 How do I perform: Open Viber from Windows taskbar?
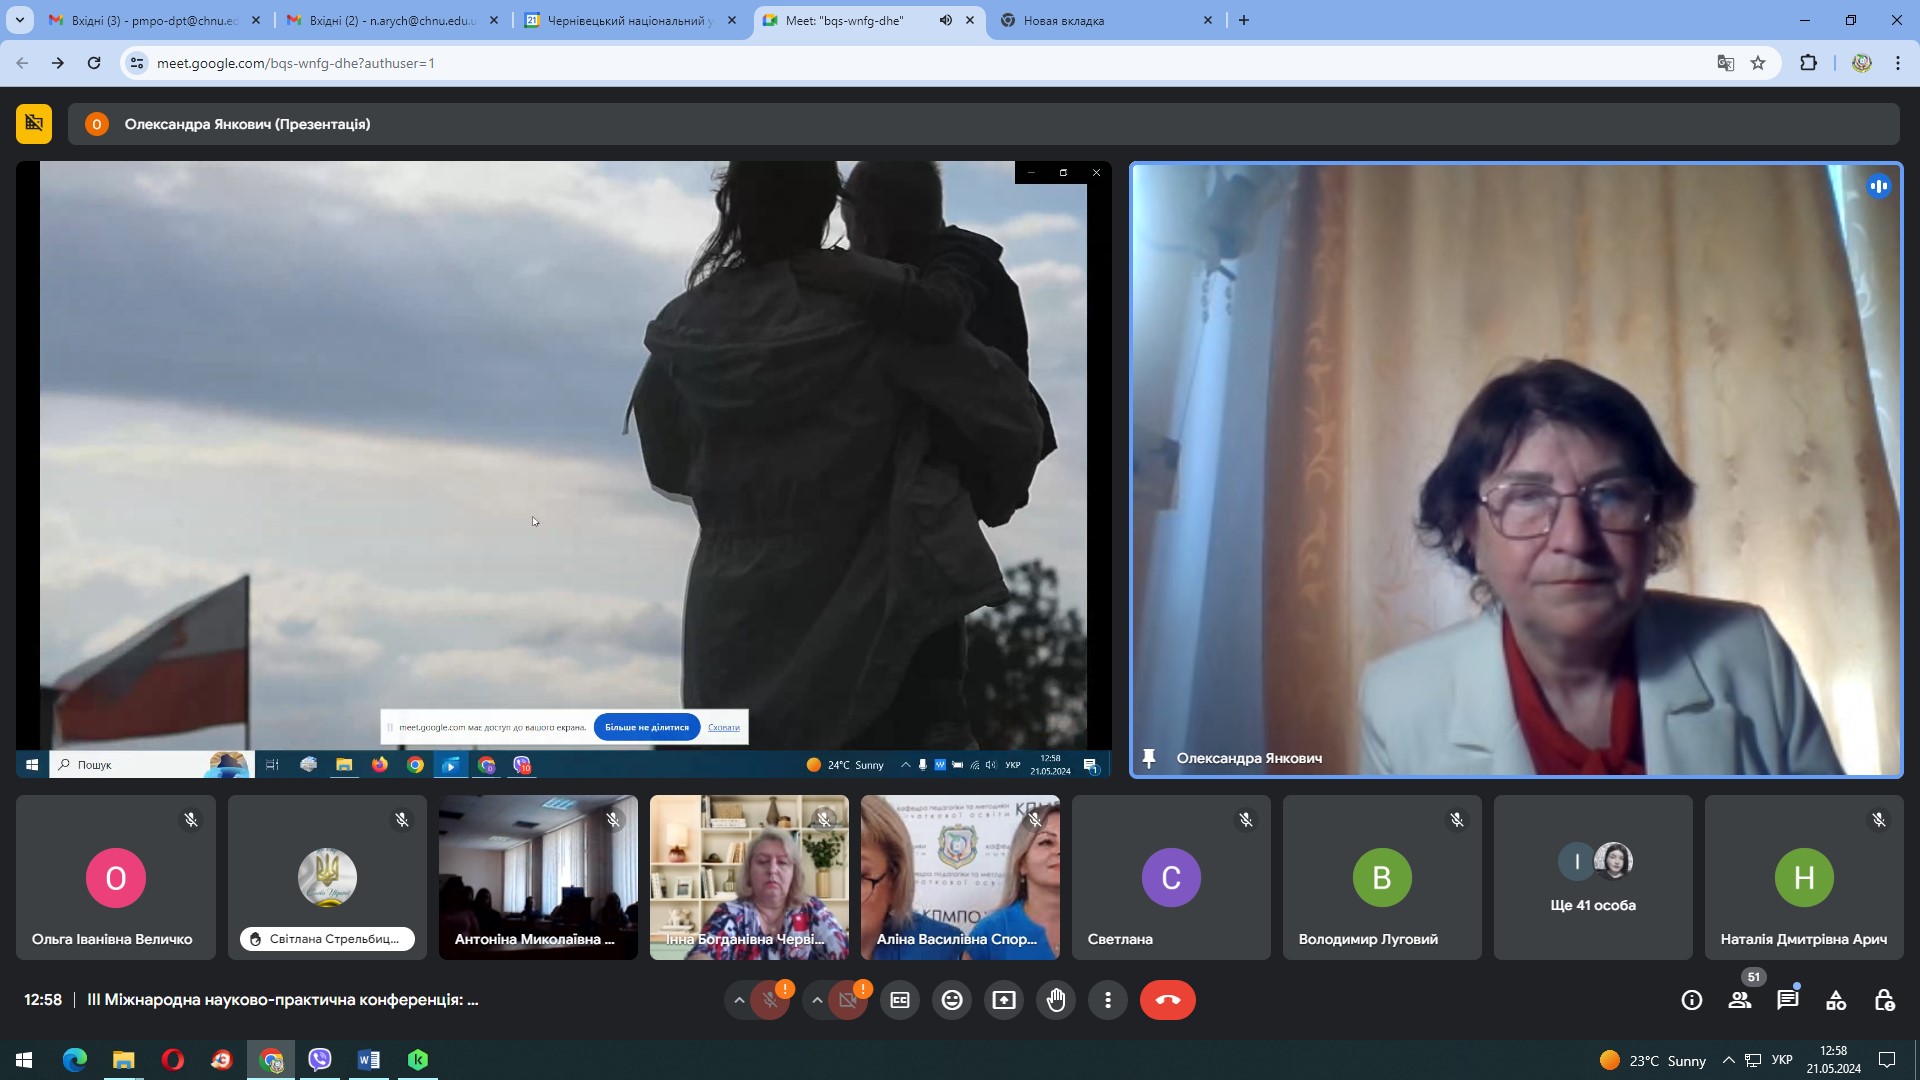(320, 1060)
